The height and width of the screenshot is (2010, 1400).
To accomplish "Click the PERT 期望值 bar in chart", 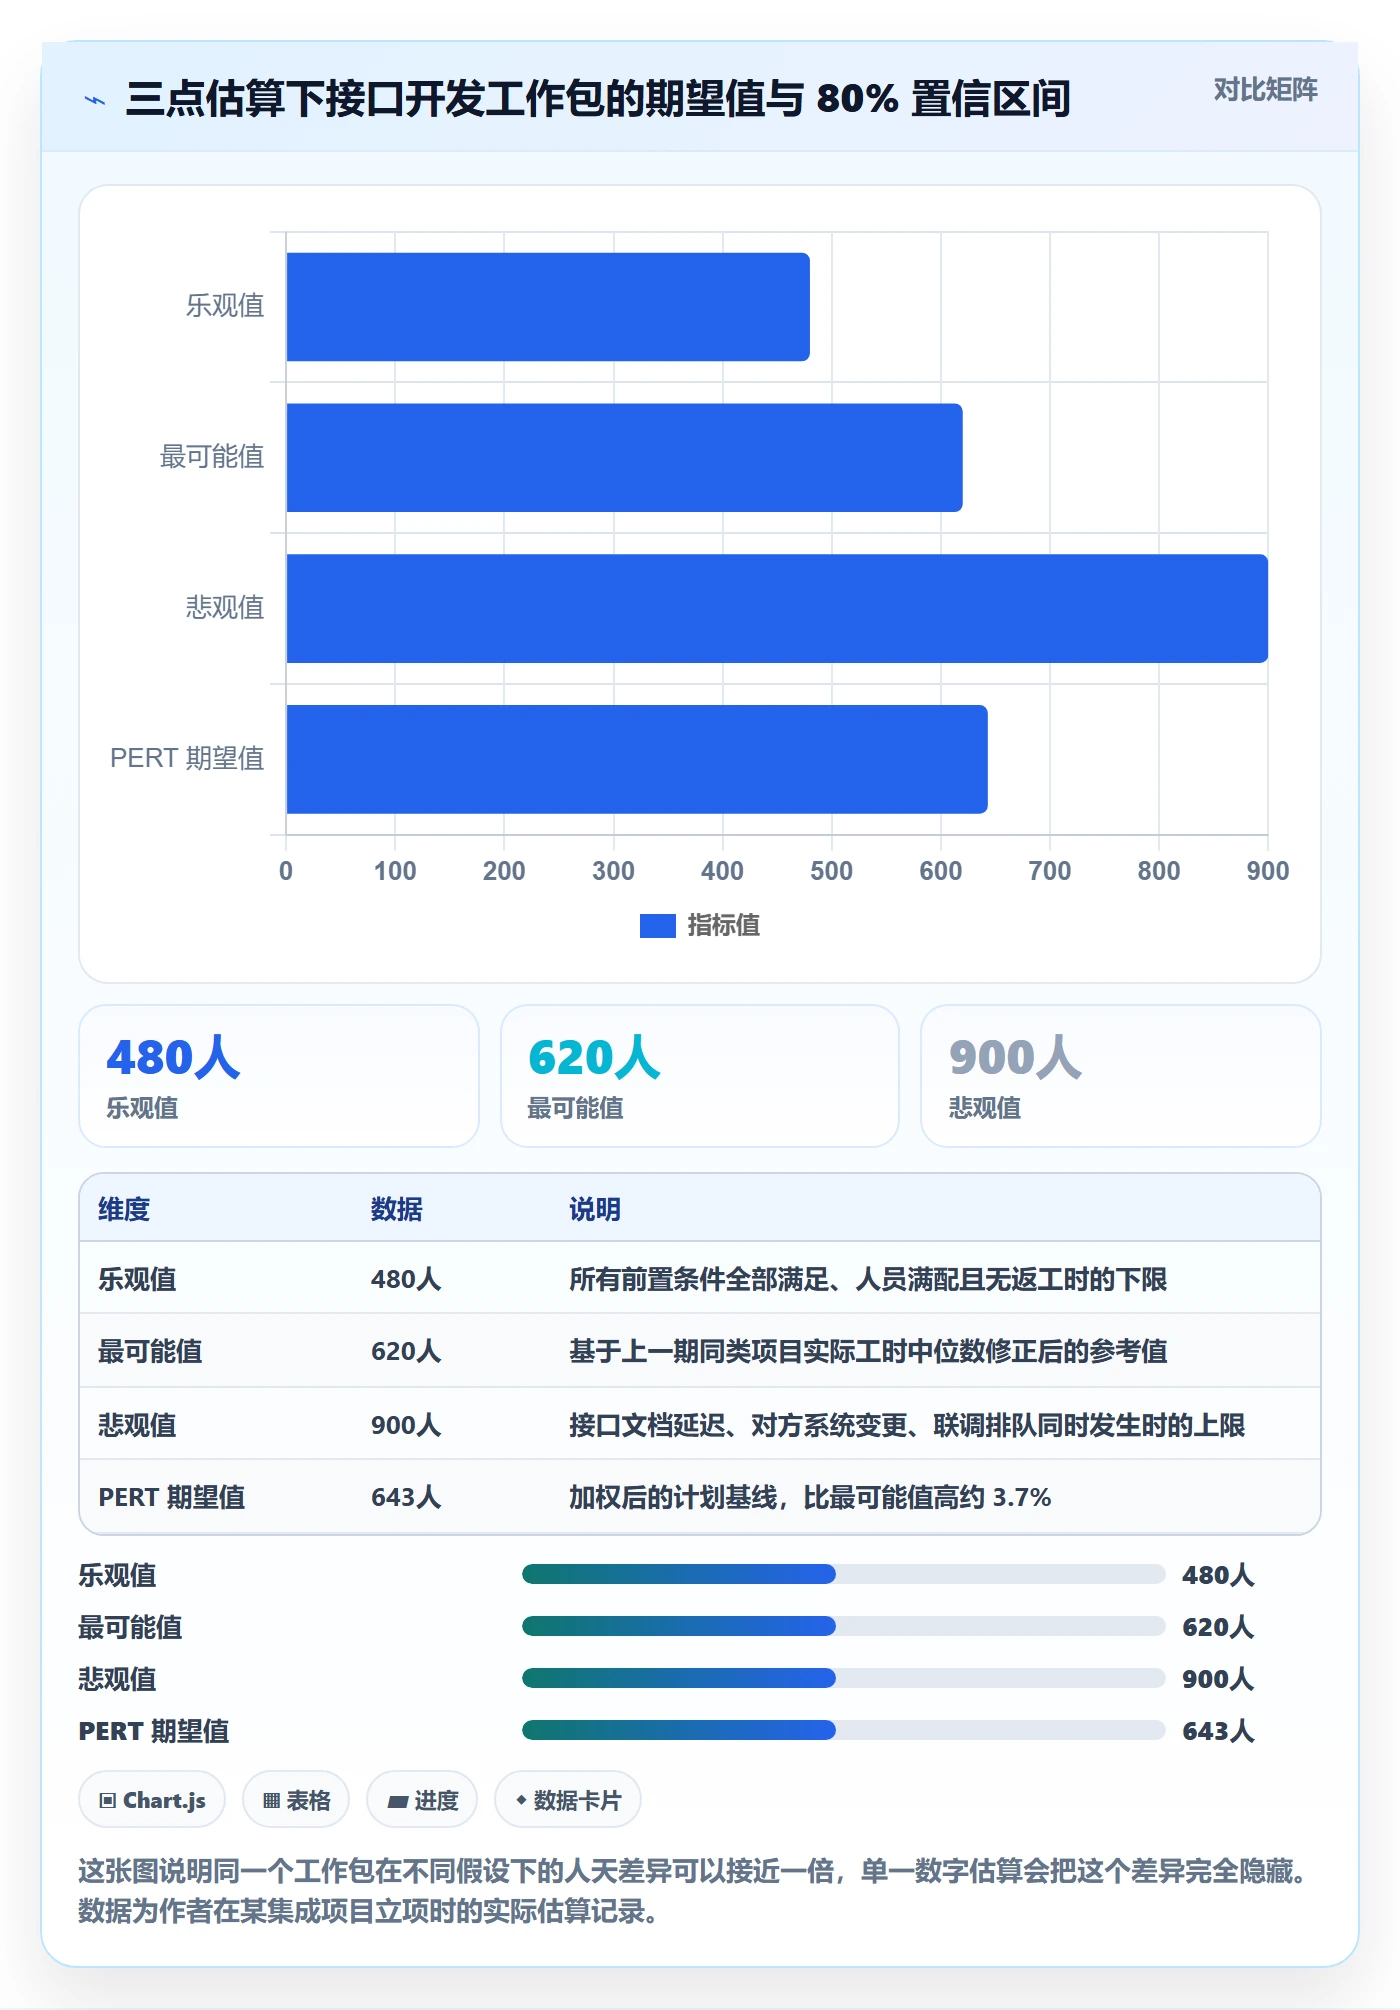I will (636, 759).
